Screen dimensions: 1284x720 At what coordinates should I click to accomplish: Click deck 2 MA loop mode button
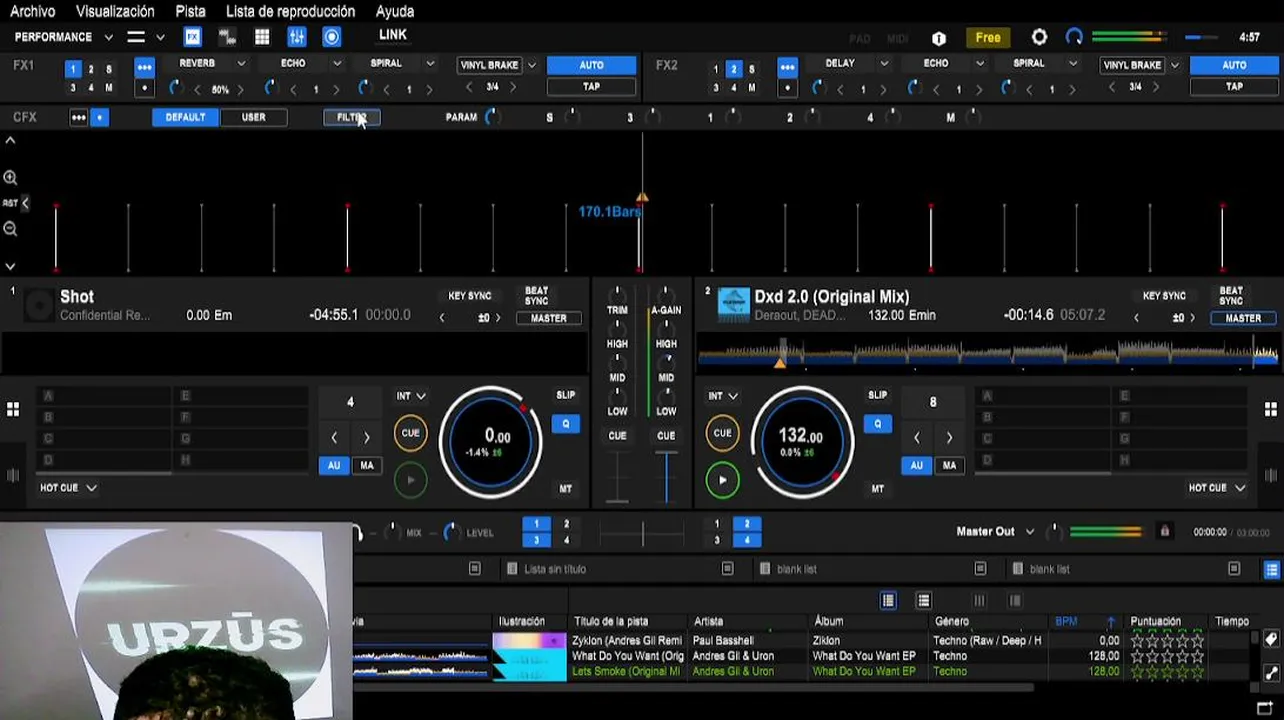point(949,465)
